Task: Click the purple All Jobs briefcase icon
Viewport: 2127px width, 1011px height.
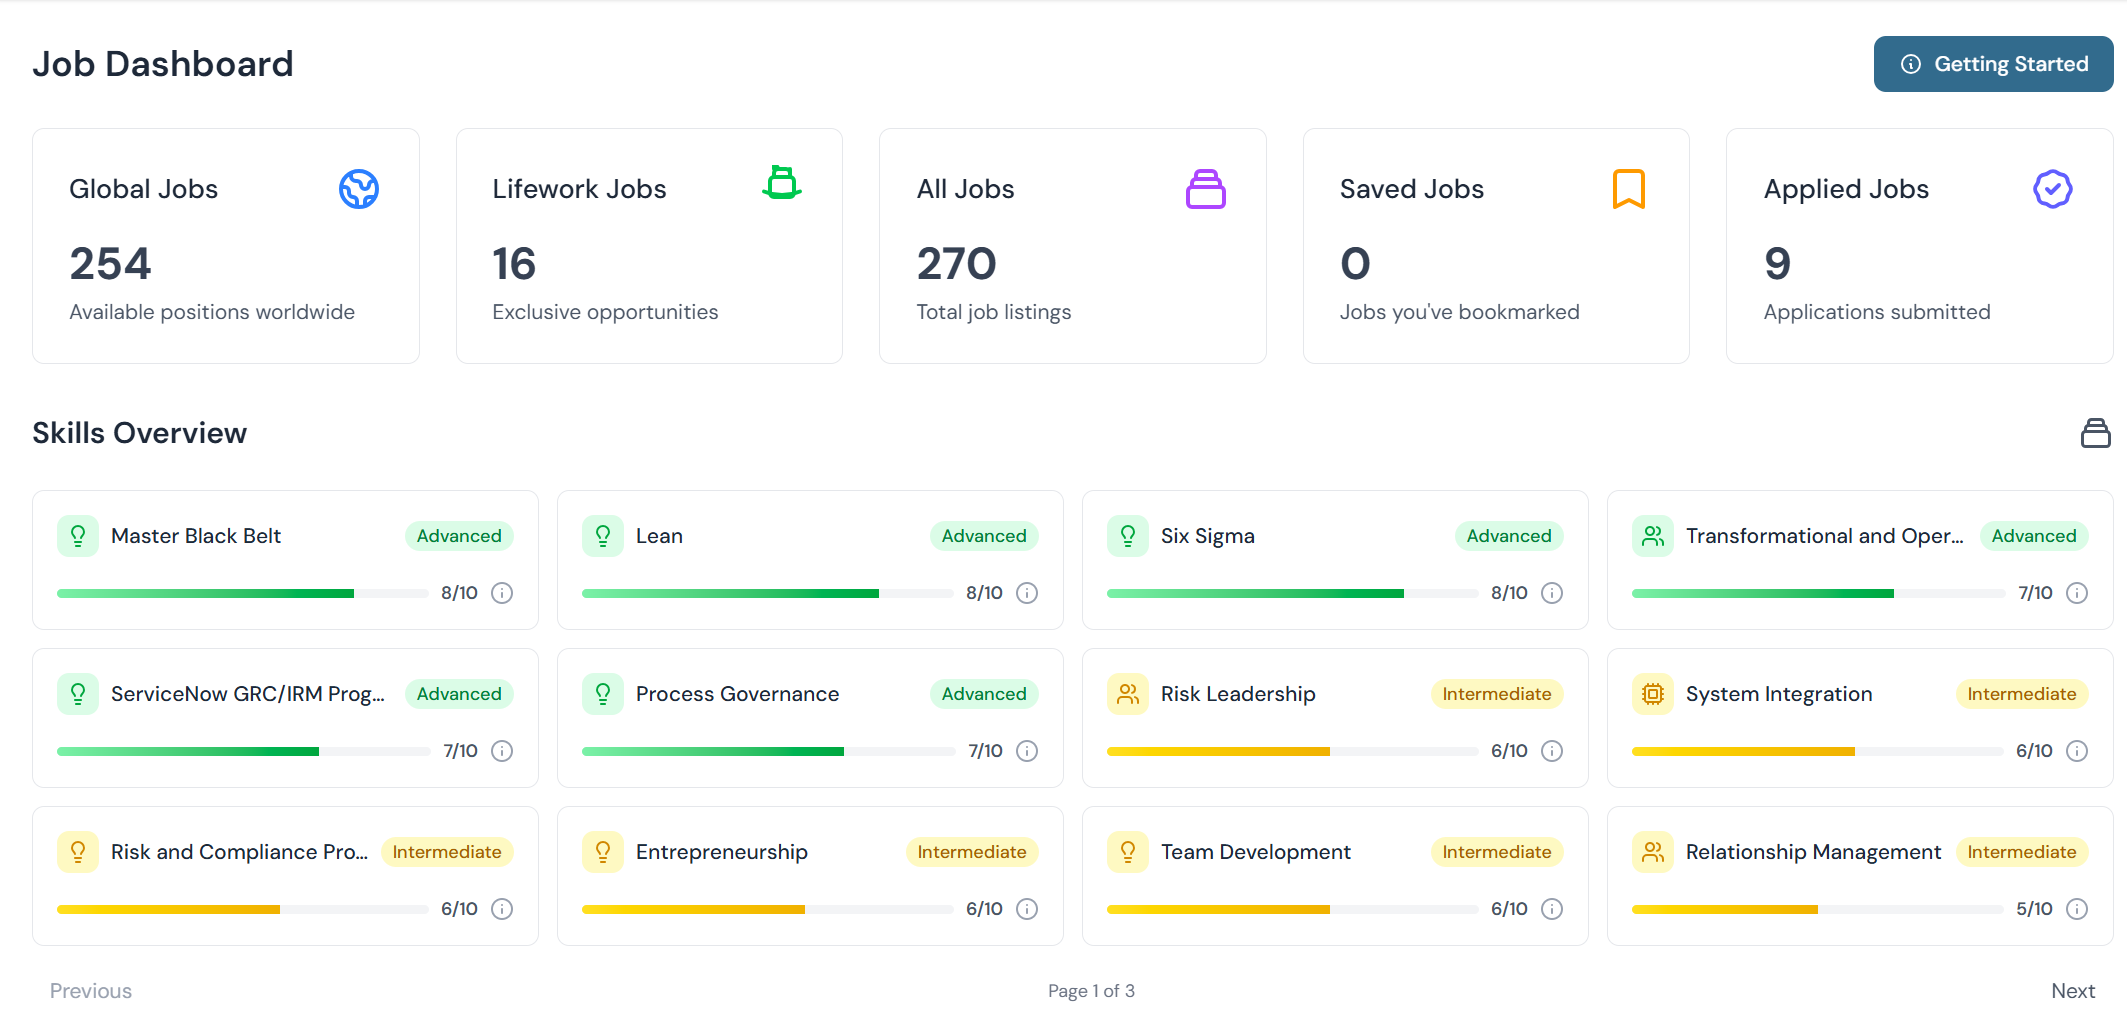Action: click(1205, 189)
